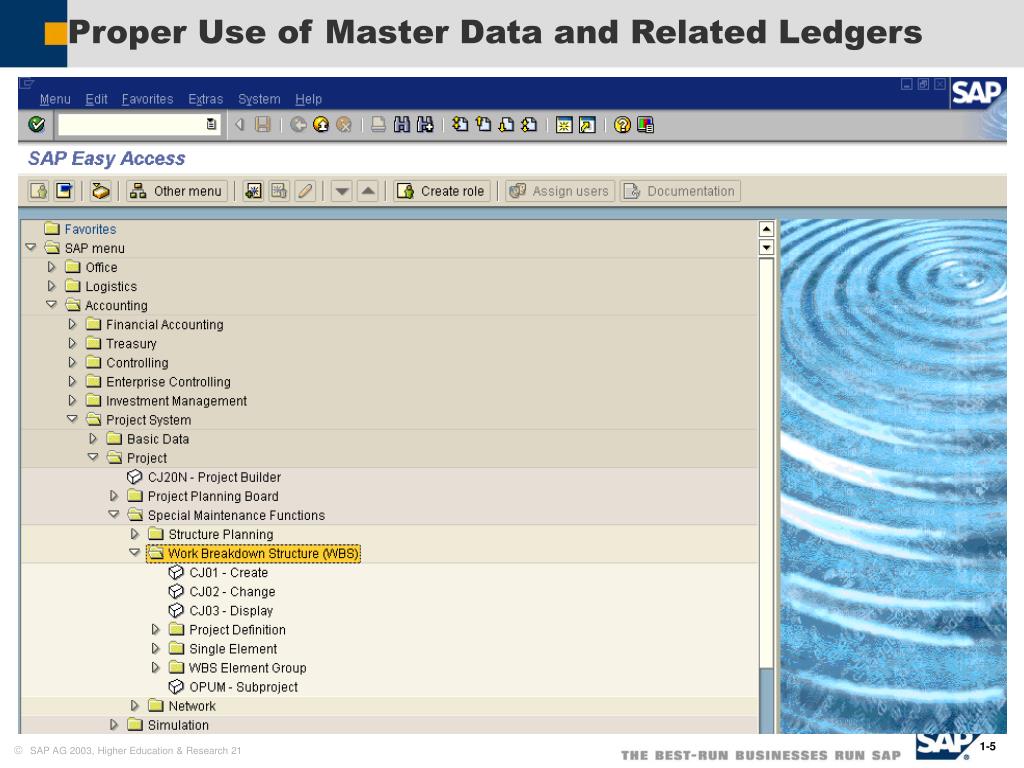Collapse the Project System folder
This screenshot has height=768, width=1024.
pos(72,419)
